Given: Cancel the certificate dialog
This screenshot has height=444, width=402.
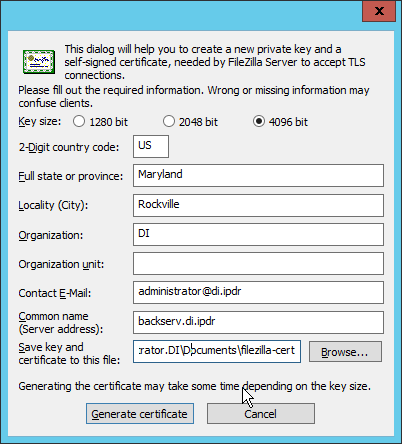Looking at the screenshot, I should point(261,414).
